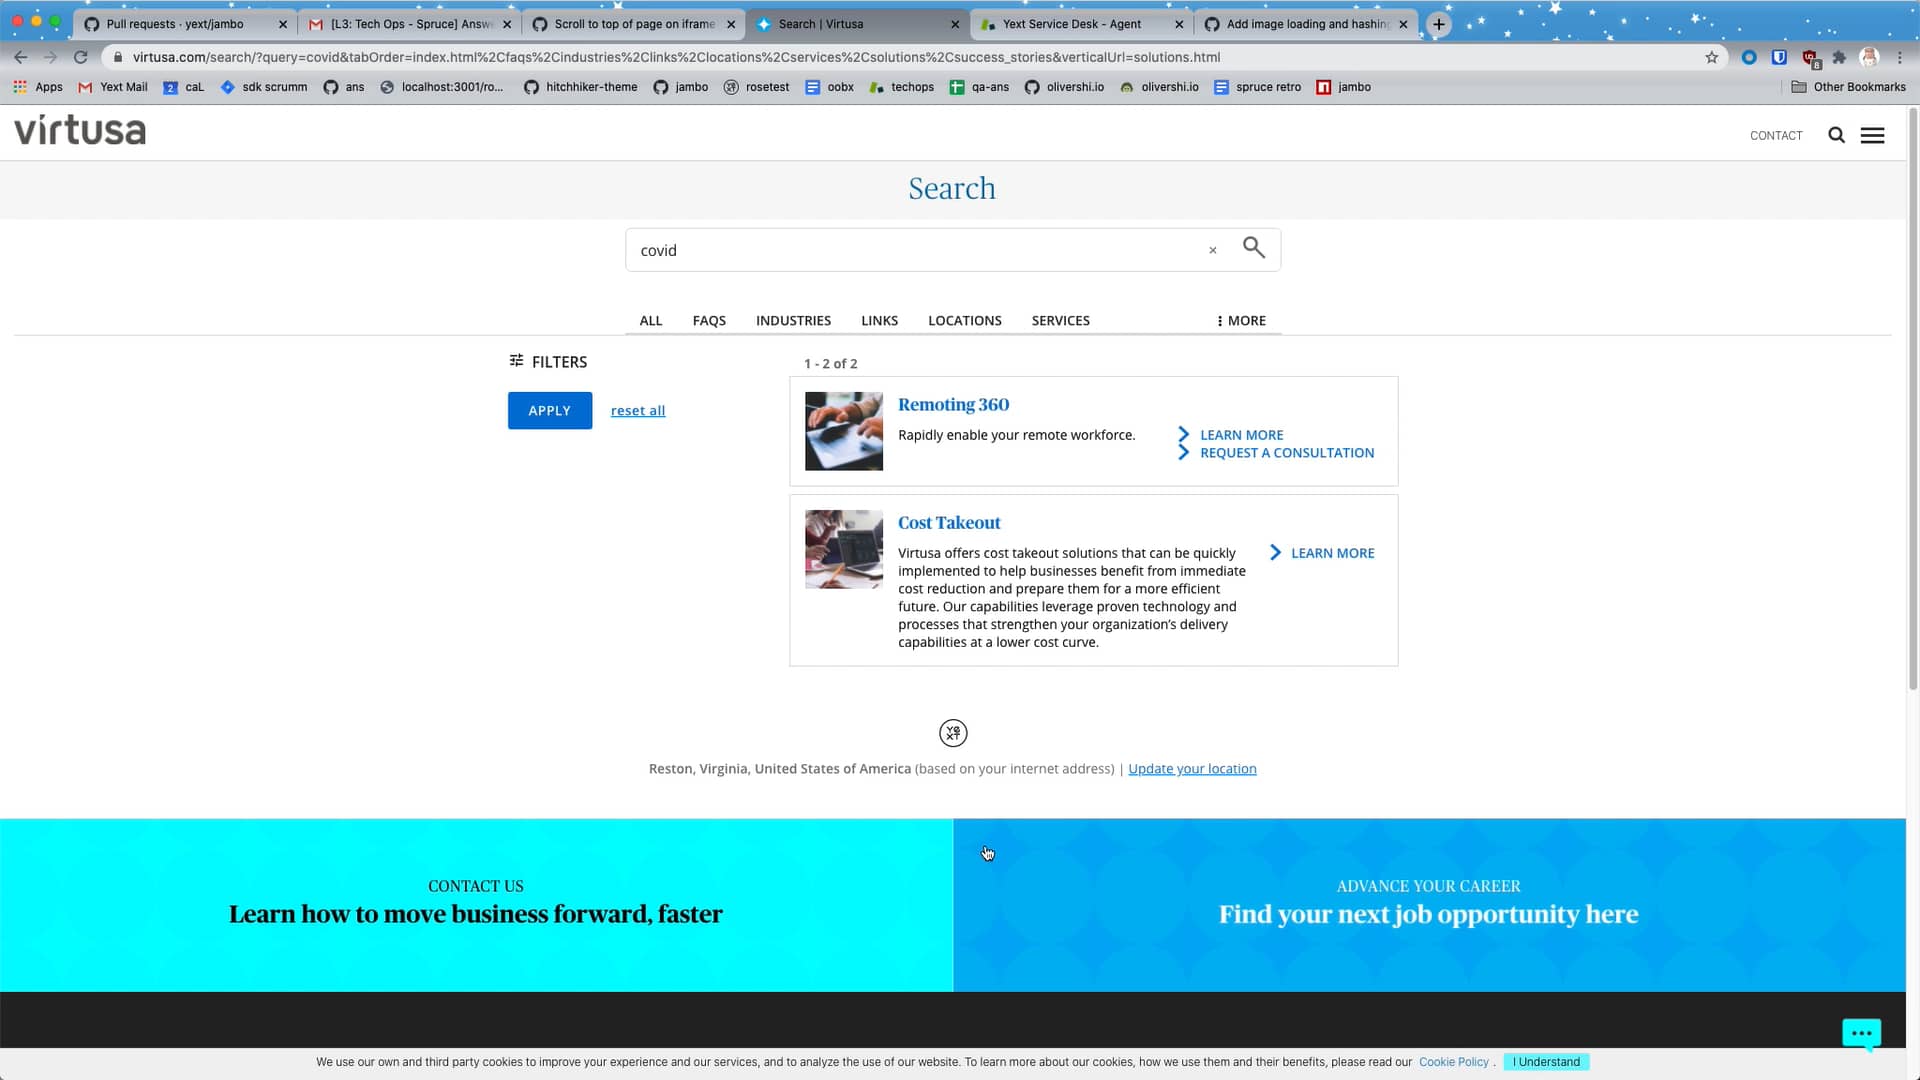Open the Other Bookmarks folder
Screen dimensions: 1920x1080
[1848, 87]
